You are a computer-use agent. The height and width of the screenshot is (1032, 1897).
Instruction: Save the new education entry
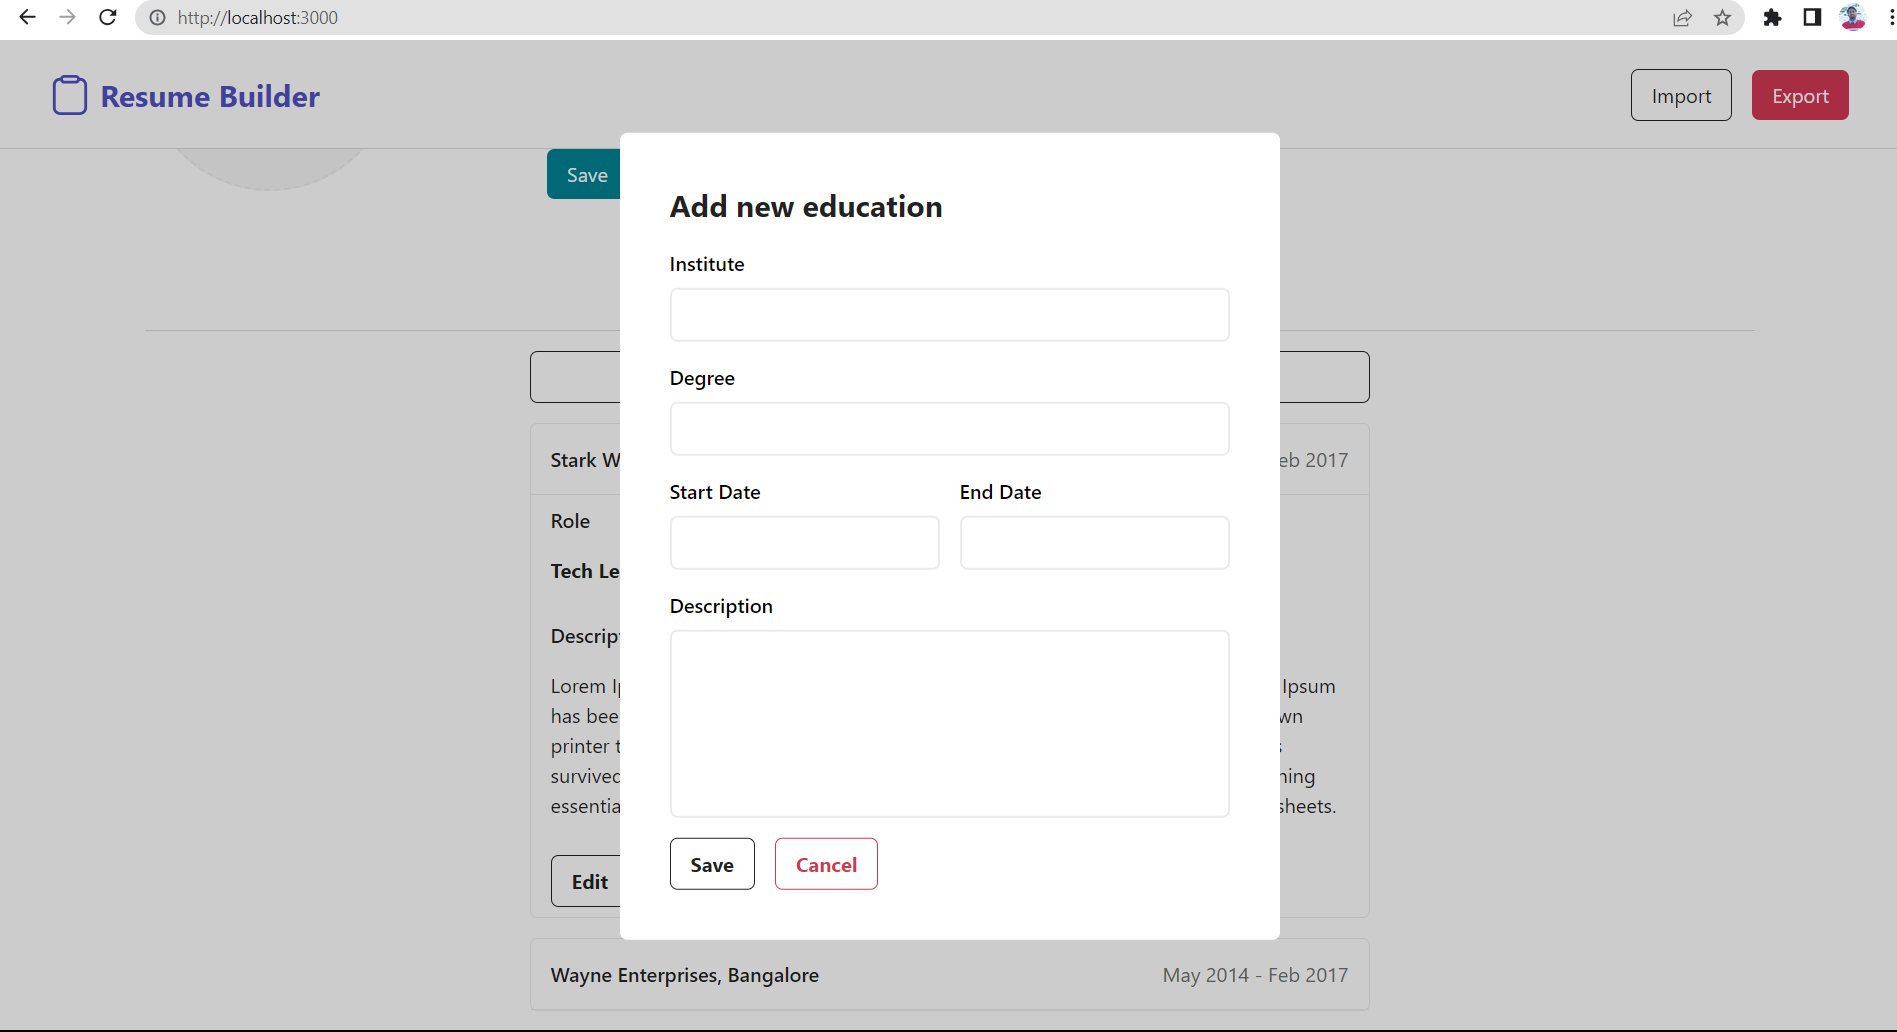tap(712, 863)
